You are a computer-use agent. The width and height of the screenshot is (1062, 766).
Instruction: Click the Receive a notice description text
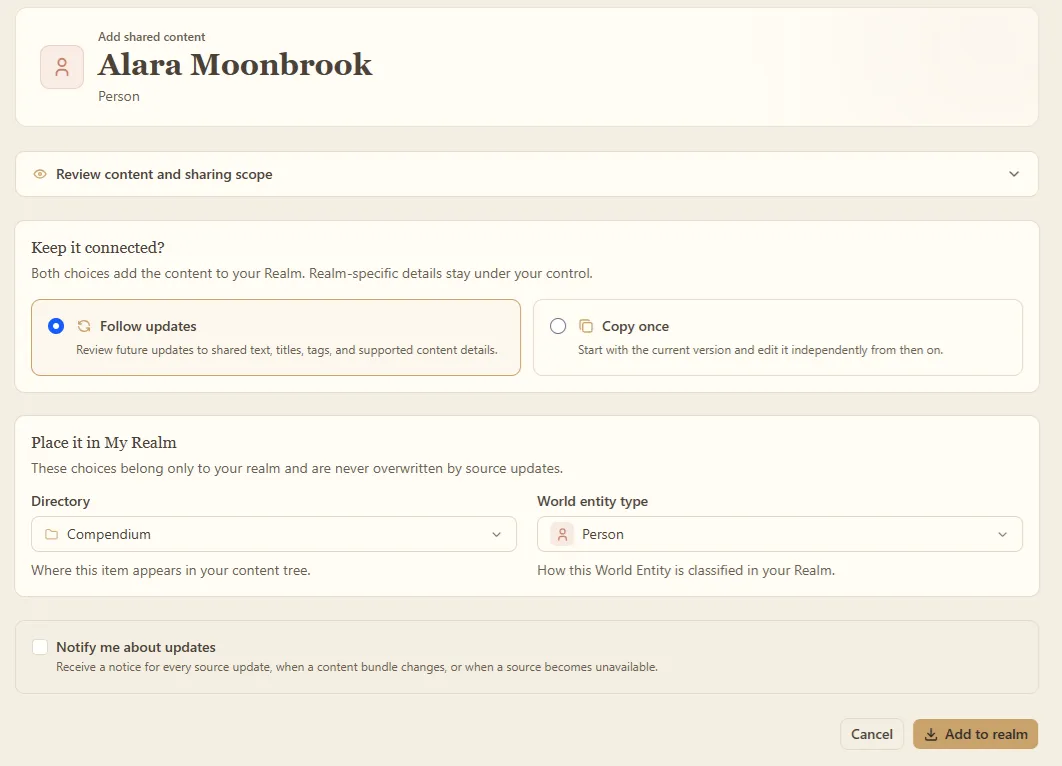(357, 667)
